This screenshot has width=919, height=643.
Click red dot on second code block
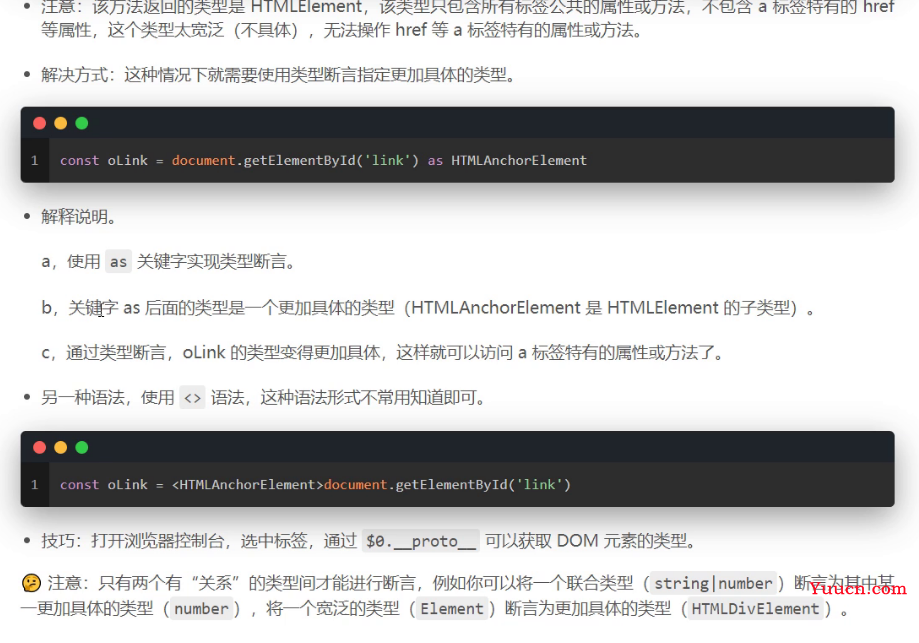(40, 448)
